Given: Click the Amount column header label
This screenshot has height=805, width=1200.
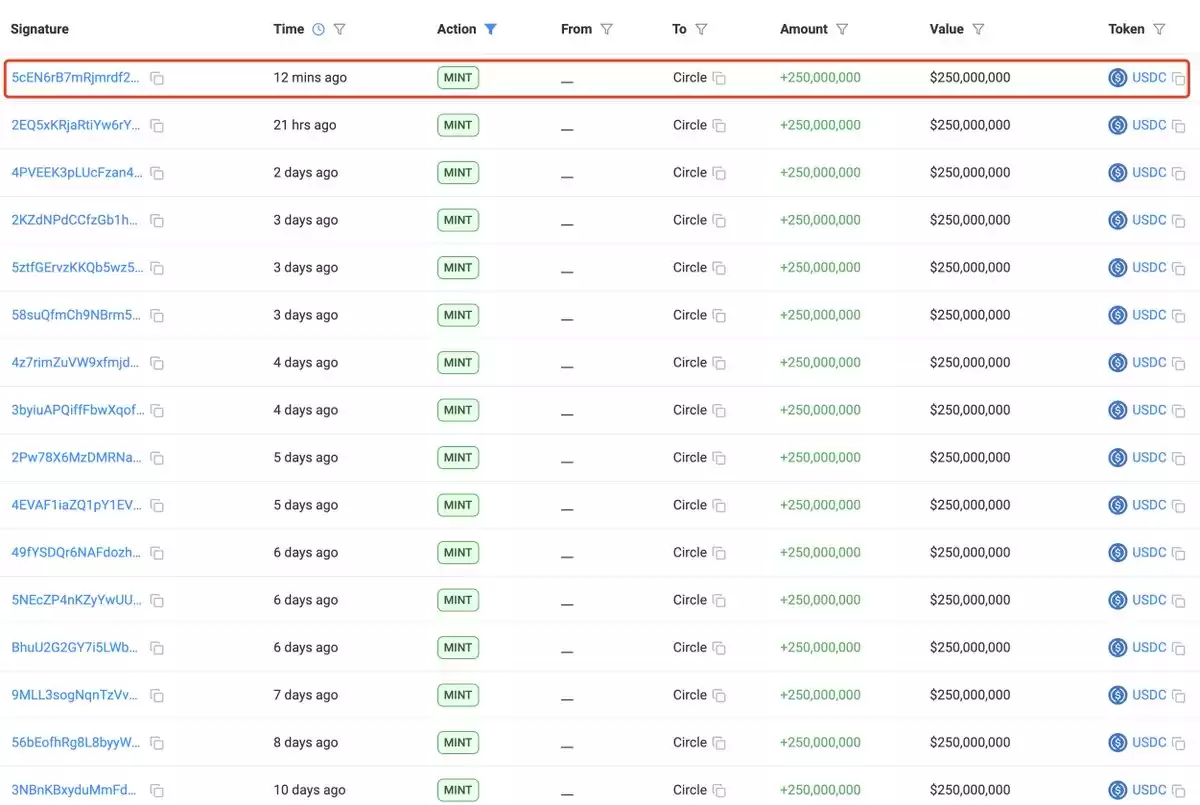Looking at the screenshot, I should 804,29.
